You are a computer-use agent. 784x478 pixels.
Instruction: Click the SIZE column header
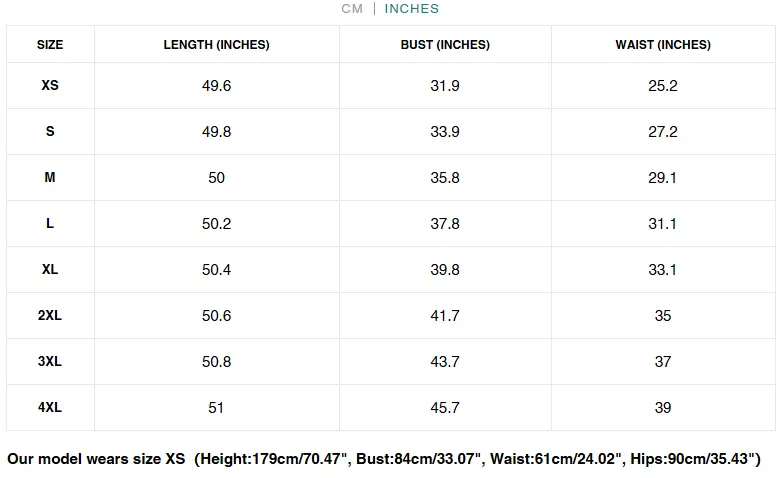tap(50, 45)
